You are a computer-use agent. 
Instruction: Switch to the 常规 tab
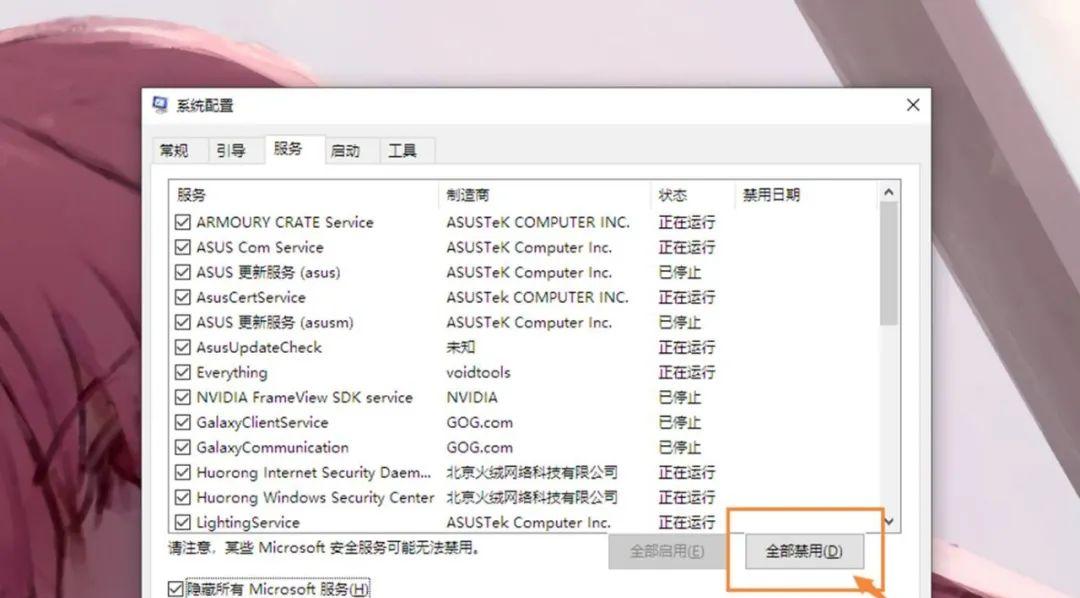(174, 150)
